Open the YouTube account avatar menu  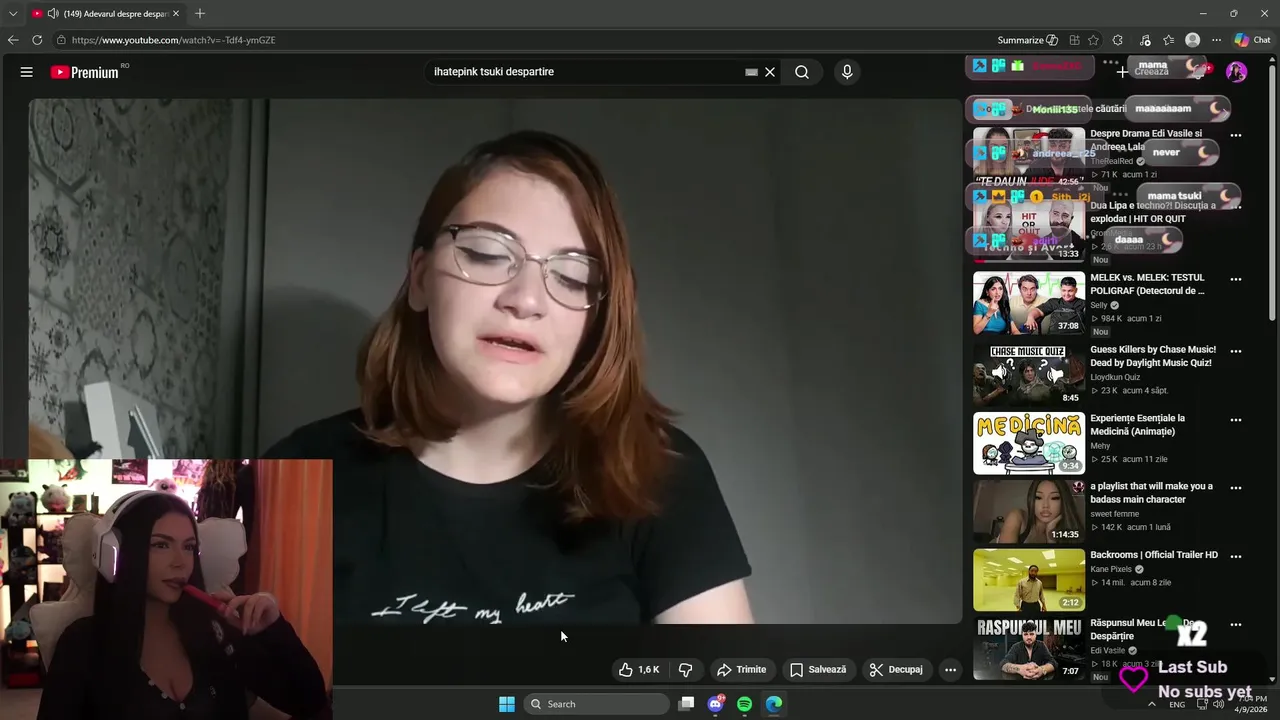(x=1237, y=72)
